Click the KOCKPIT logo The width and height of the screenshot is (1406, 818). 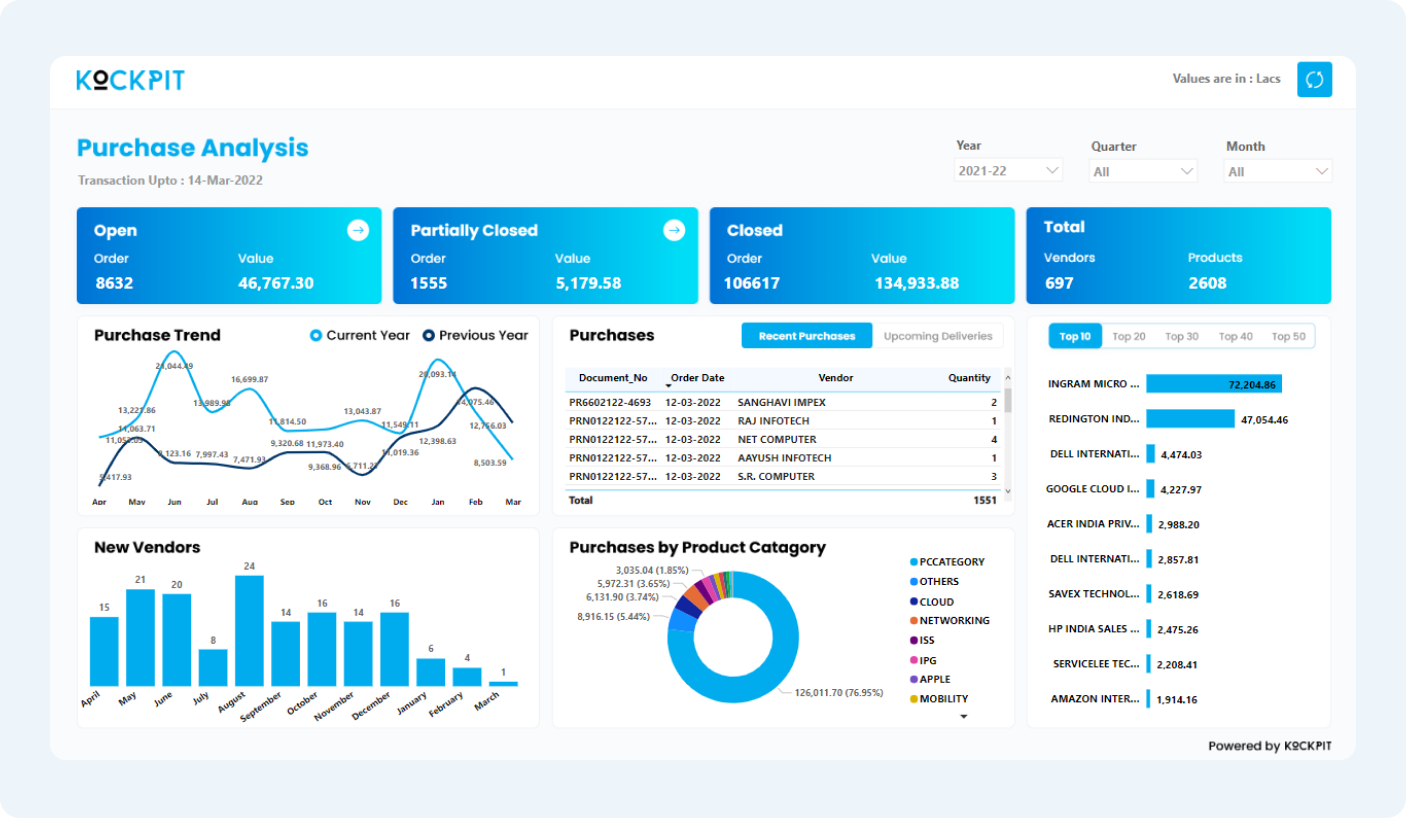pos(130,80)
